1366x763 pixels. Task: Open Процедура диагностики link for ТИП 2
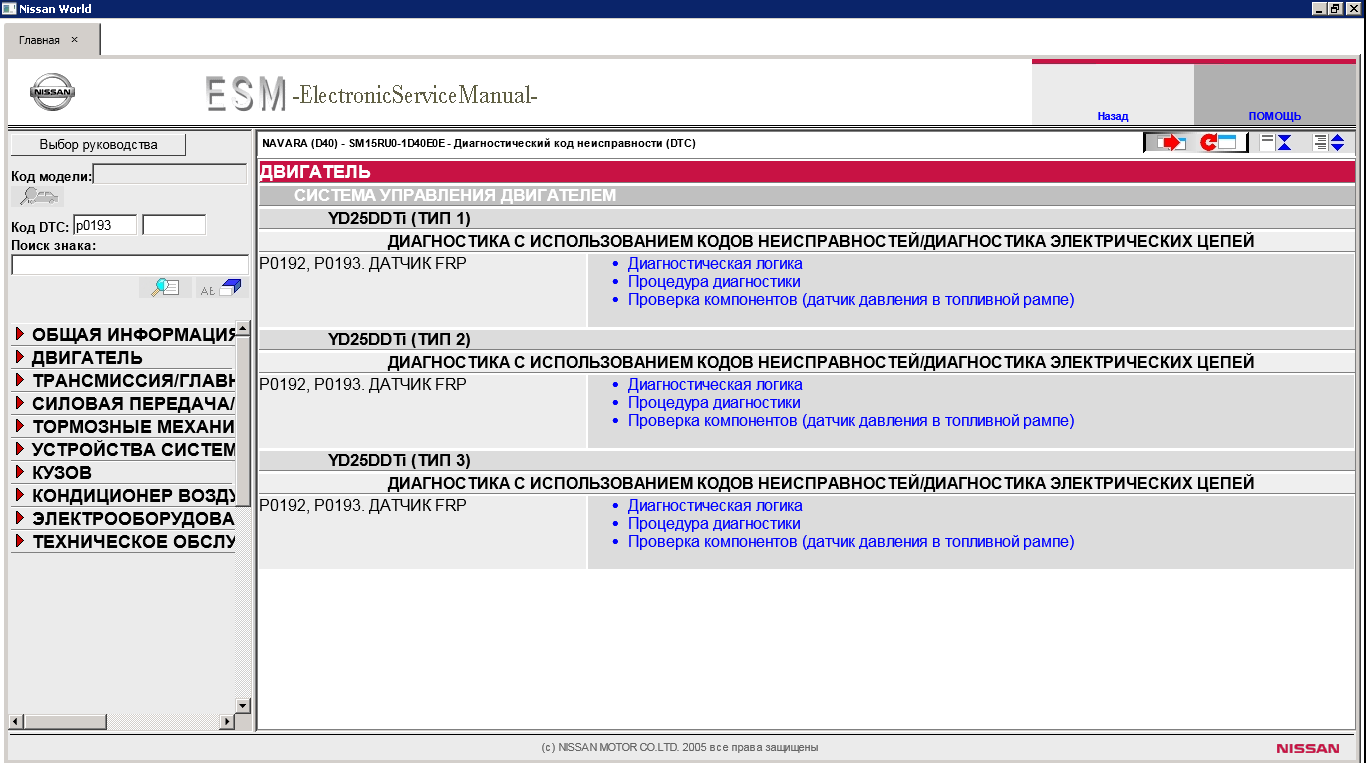pos(713,403)
